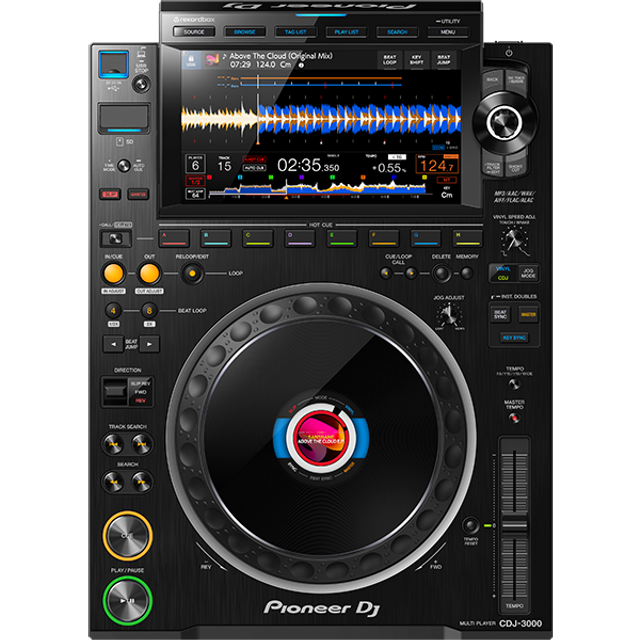Trigger hot cue B pad
Viewport: 640px width, 640px height.
[x=216, y=238]
